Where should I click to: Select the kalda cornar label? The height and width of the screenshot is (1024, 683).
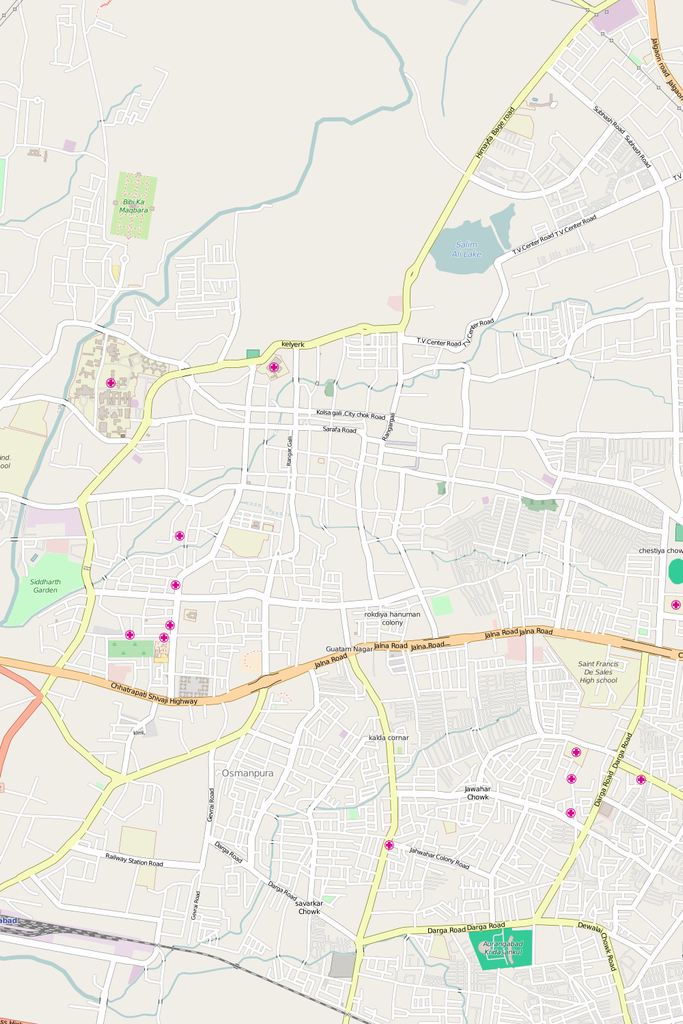389,737
